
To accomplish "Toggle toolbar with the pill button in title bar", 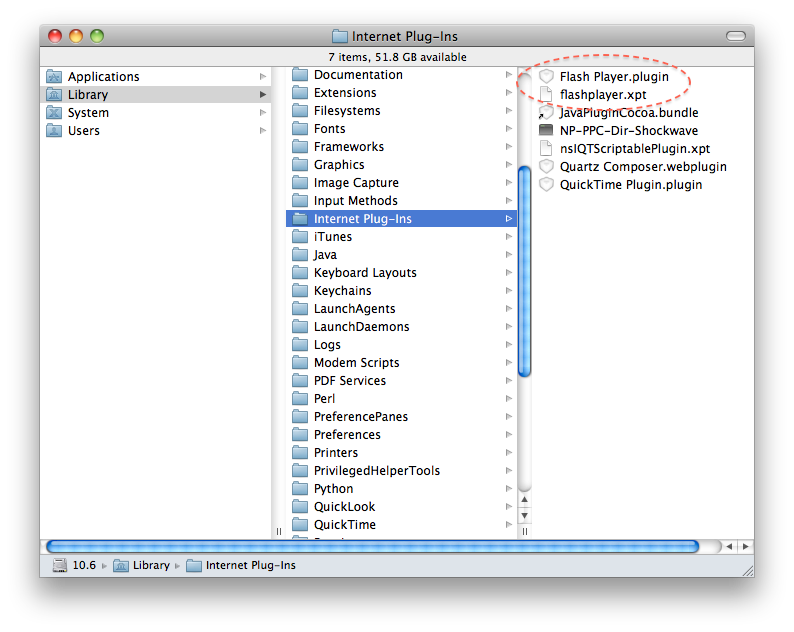I will pos(736,36).
